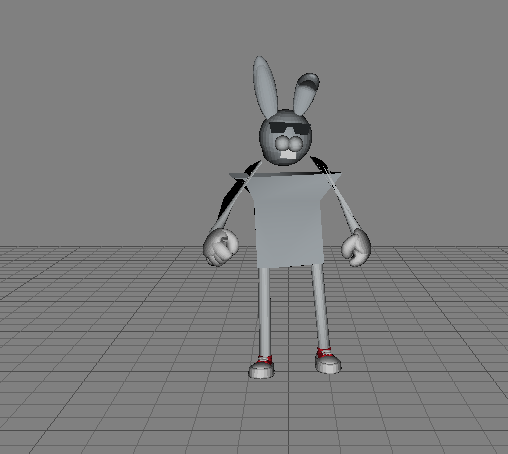Pick the angled leg on the screen's right
Viewport: 508px width, 454px height.
321,307
